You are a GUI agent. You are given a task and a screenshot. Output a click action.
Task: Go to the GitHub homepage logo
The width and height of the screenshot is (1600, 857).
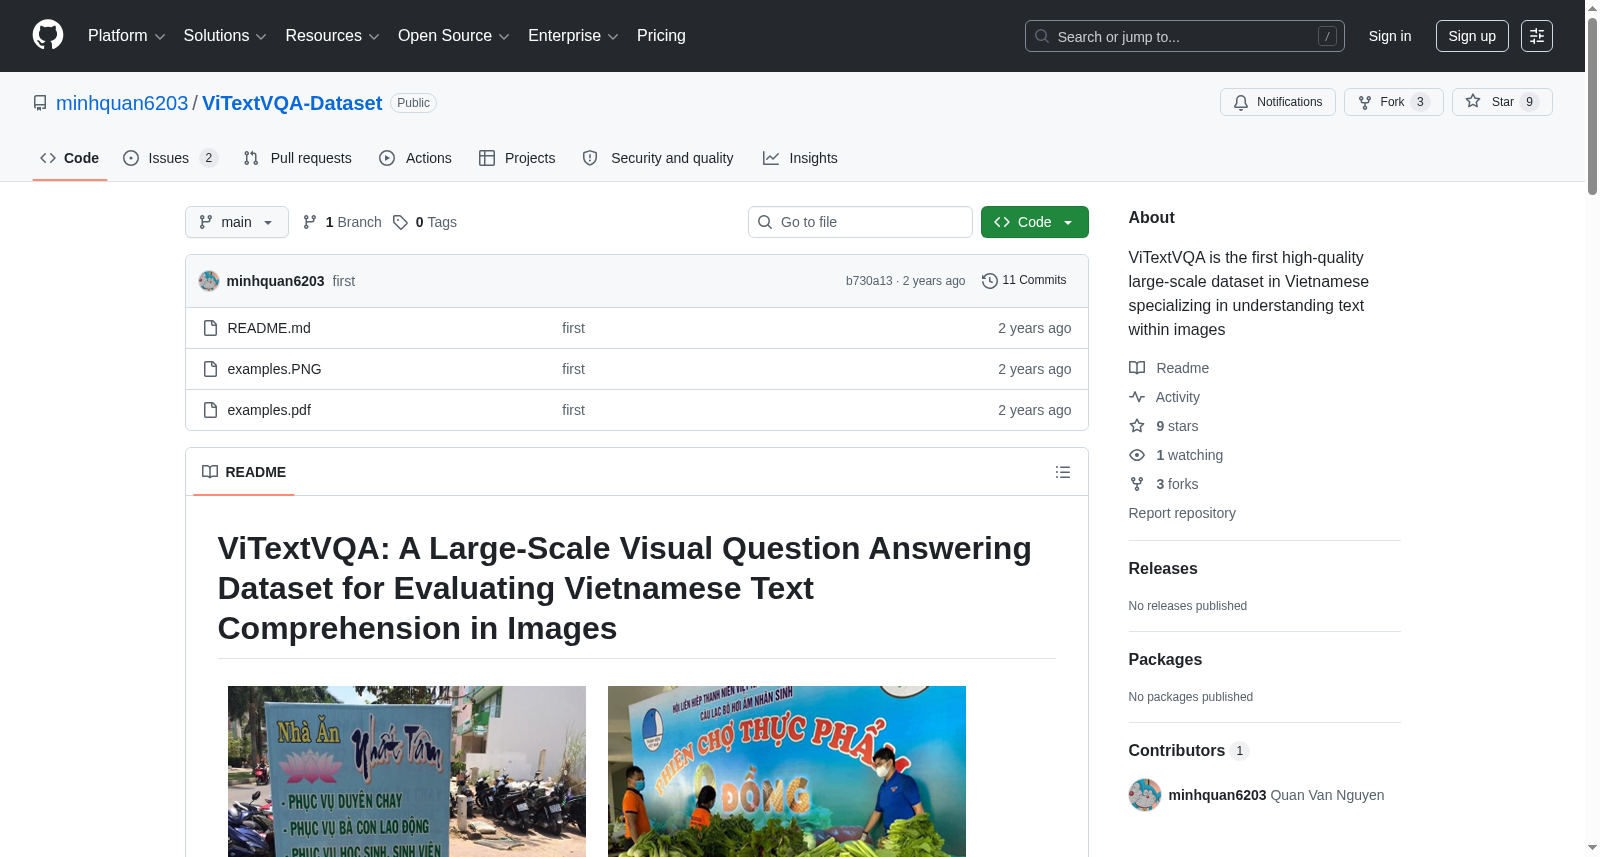pos(48,35)
